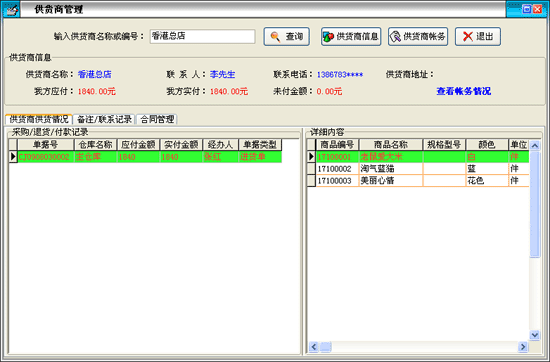Click the right arrow of horizontal scrollbar
This screenshot has height=362, width=550.
coord(523,347)
